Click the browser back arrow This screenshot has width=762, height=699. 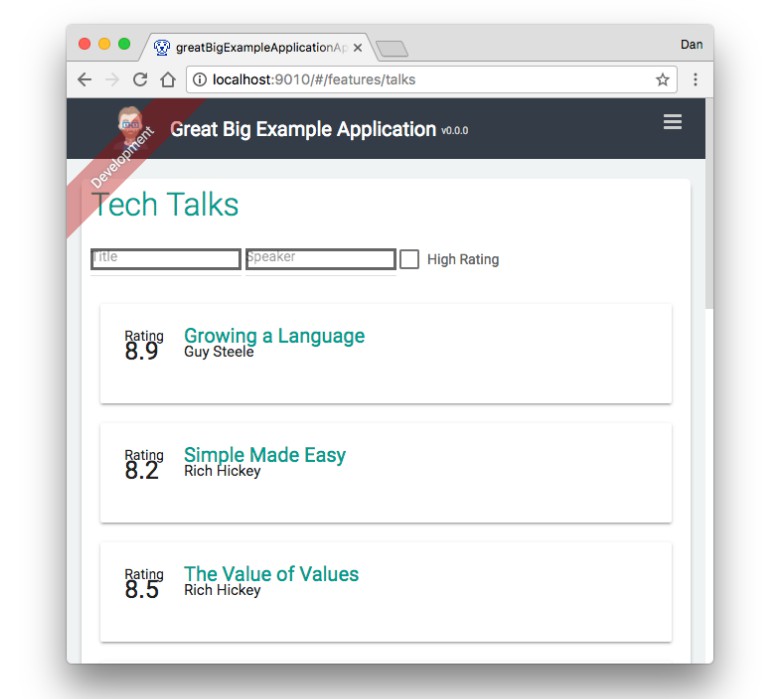pyautogui.click(x=84, y=80)
